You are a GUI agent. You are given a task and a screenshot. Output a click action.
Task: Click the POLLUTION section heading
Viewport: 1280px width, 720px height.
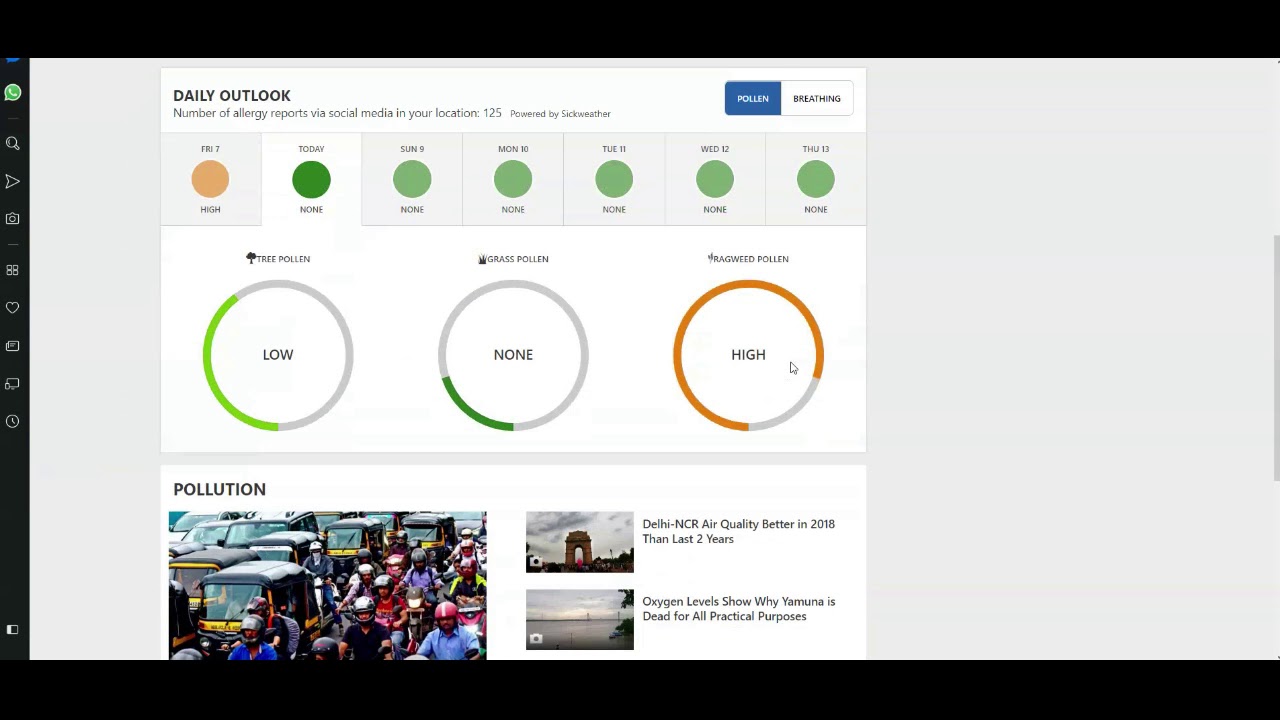tap(220, 489)
